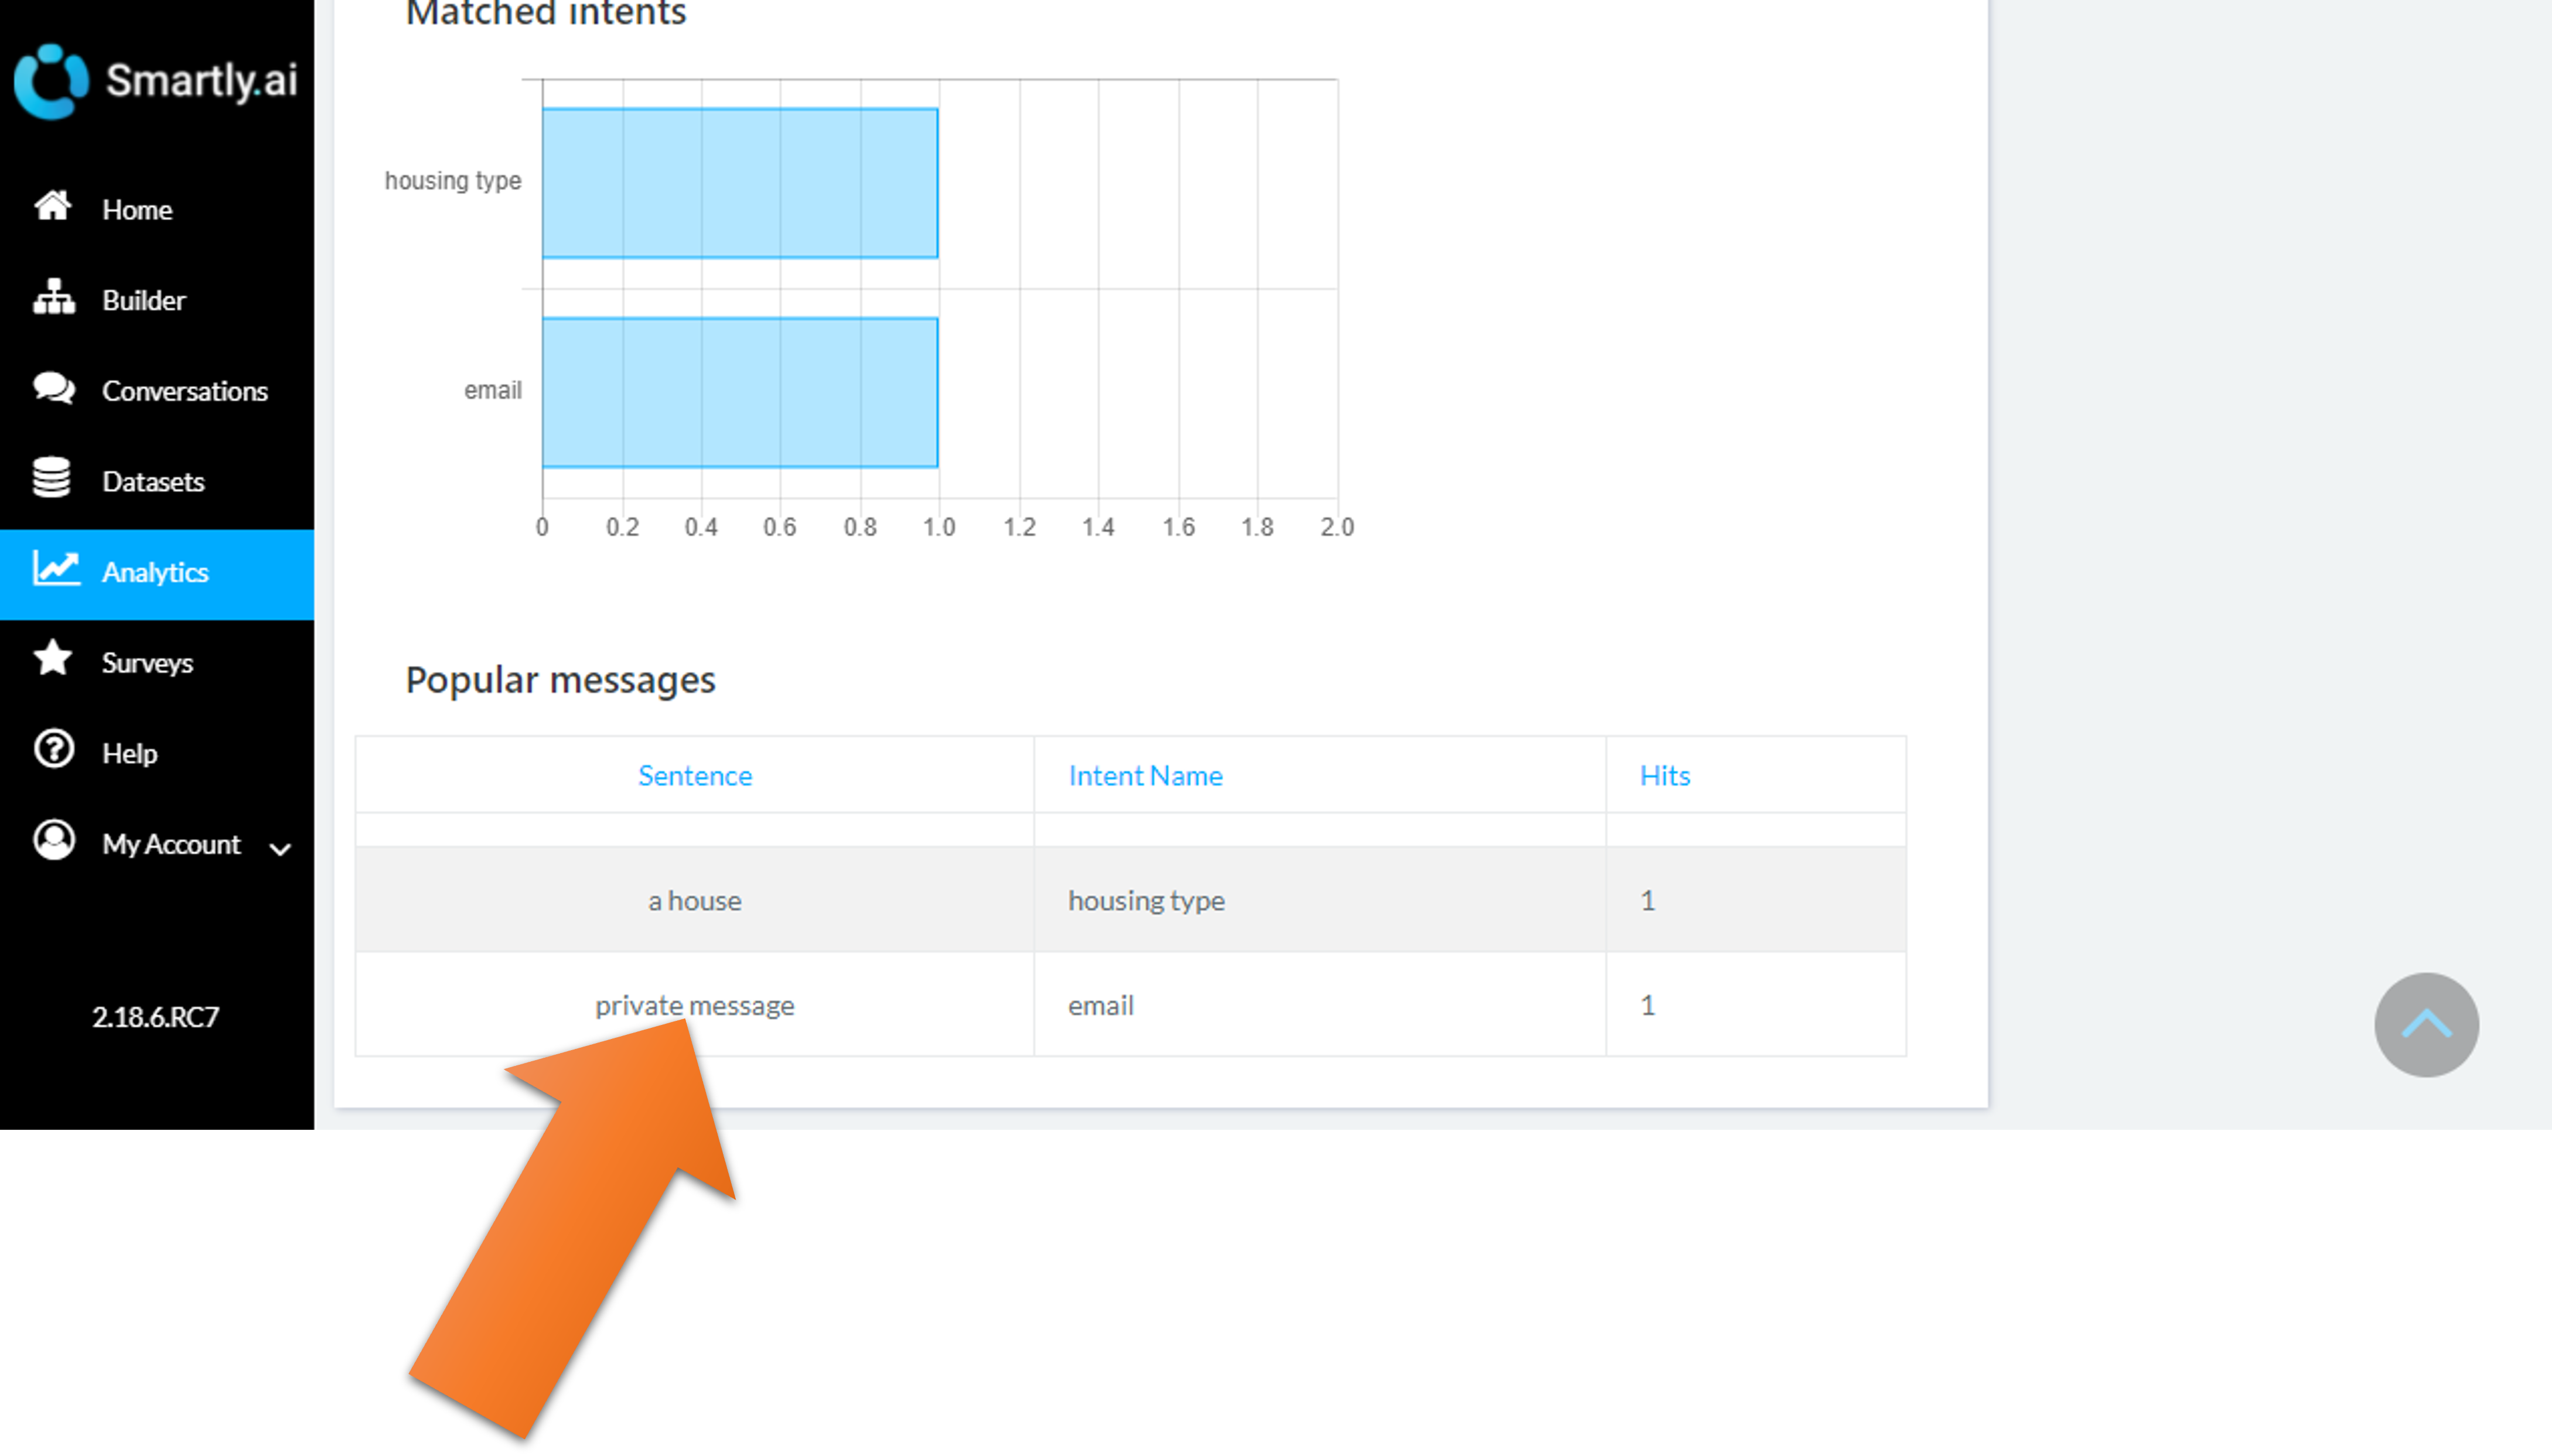Click the Surveys star icon
Viewport: 2552px width, 1456px height.
tap(52, 659)
